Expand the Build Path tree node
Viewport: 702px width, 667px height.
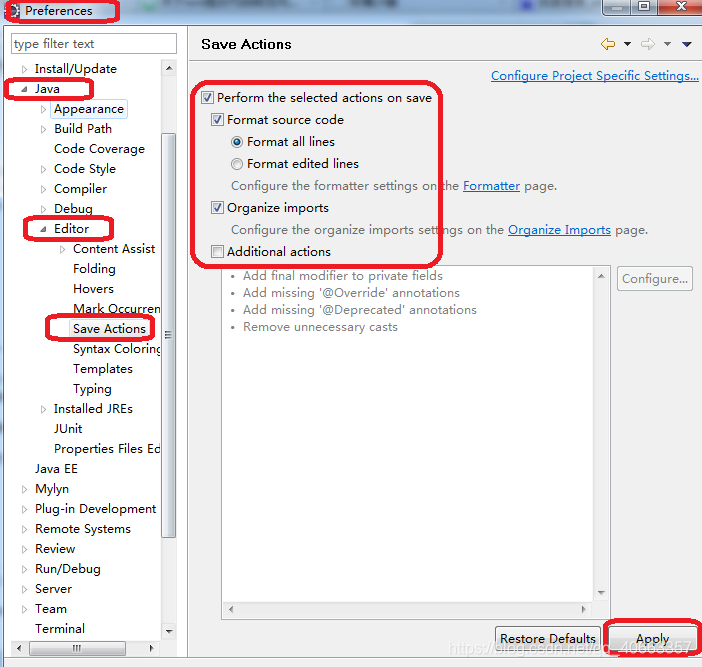pyautogui.click(x=43, y=129)
